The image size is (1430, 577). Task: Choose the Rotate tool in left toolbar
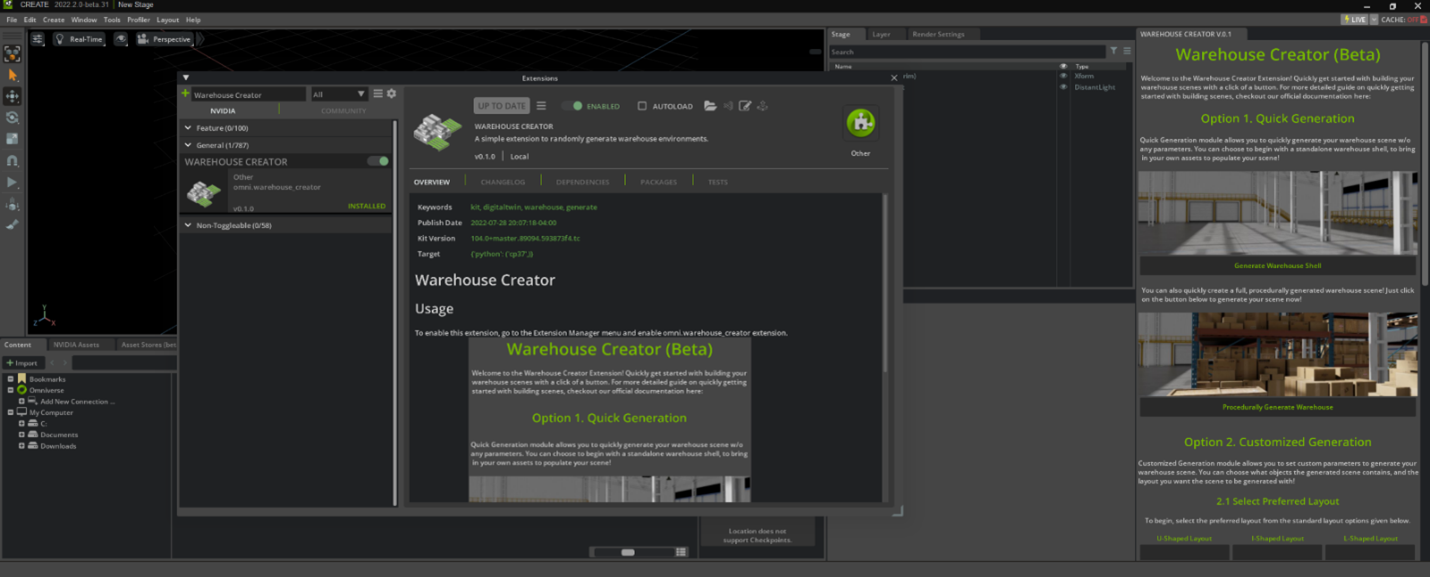point(12,118)
